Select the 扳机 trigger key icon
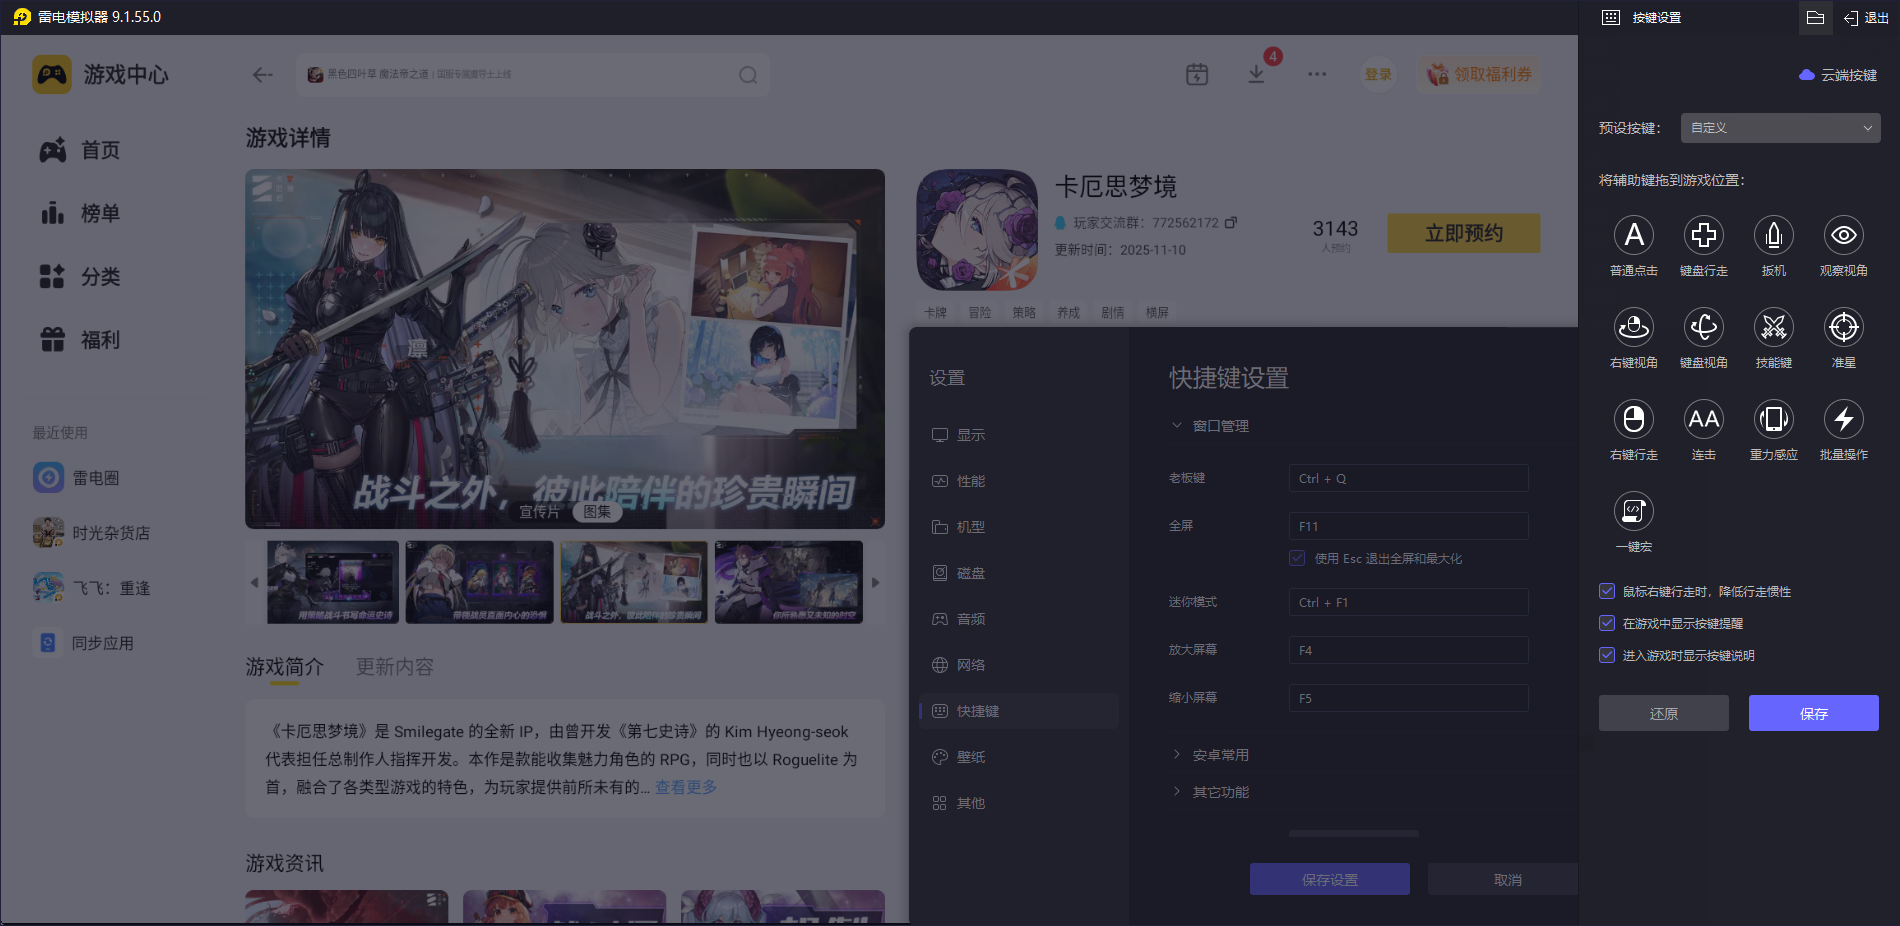The image size is (1900, 926). [1774, 235]
